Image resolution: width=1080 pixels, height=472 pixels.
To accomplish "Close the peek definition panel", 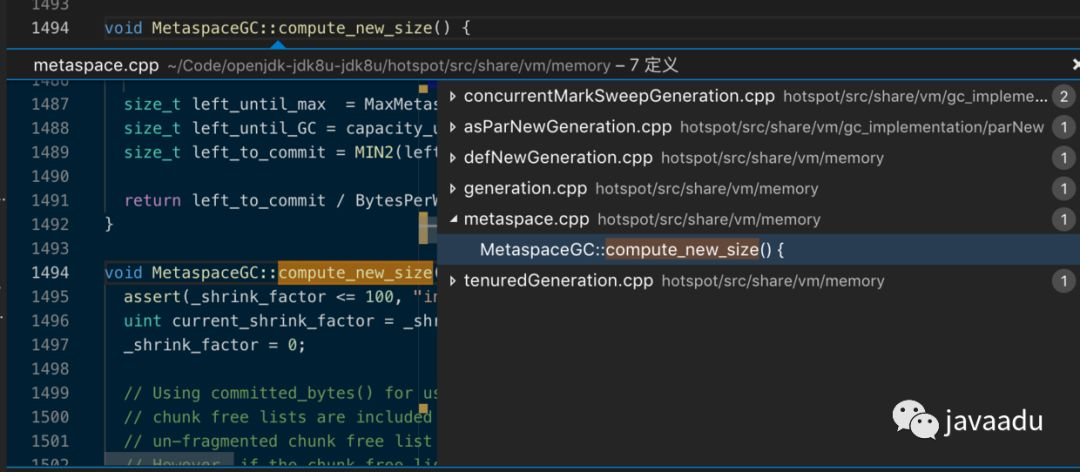I will 1075,65.
